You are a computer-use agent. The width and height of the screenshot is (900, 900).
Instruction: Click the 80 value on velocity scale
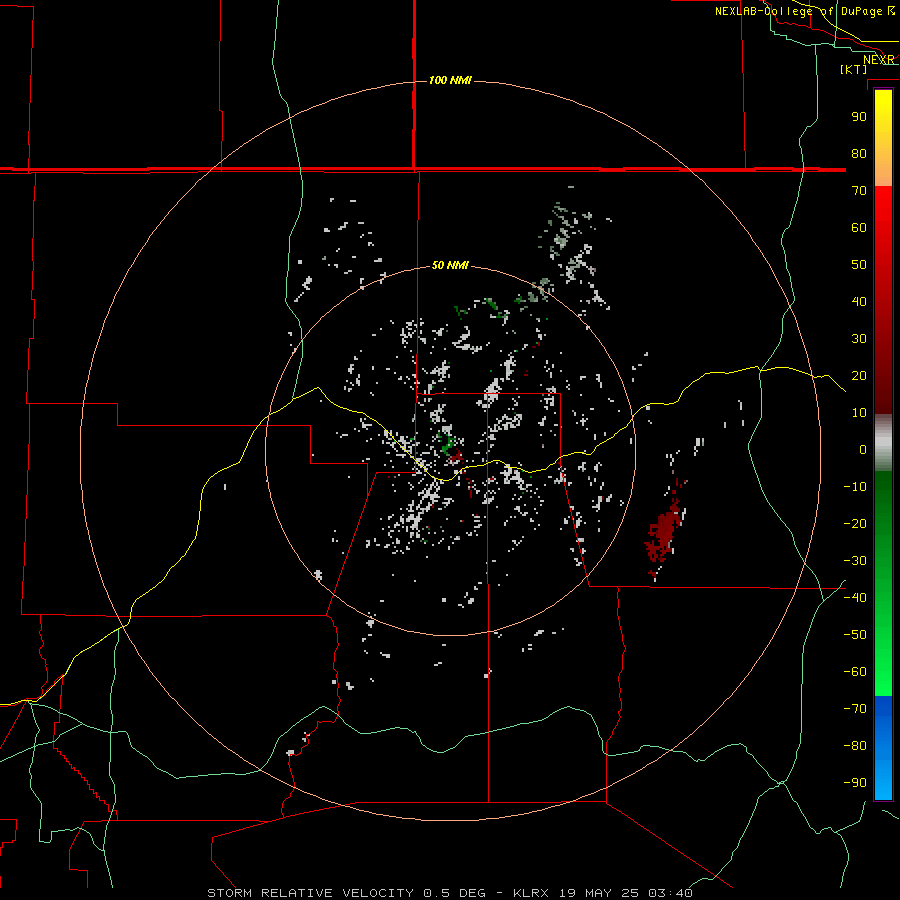(x=859, y=154)
